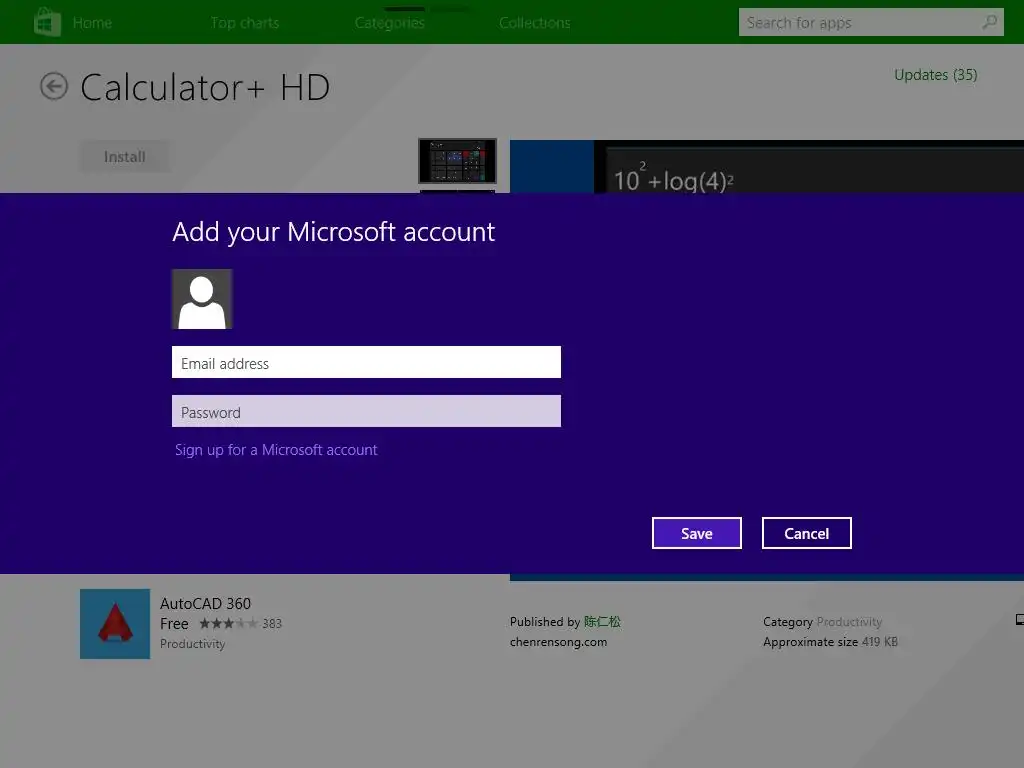This screenshot has height=768, width=1024.
Task: Open Sign up for a Microsoft account
Action: (276, 450)
